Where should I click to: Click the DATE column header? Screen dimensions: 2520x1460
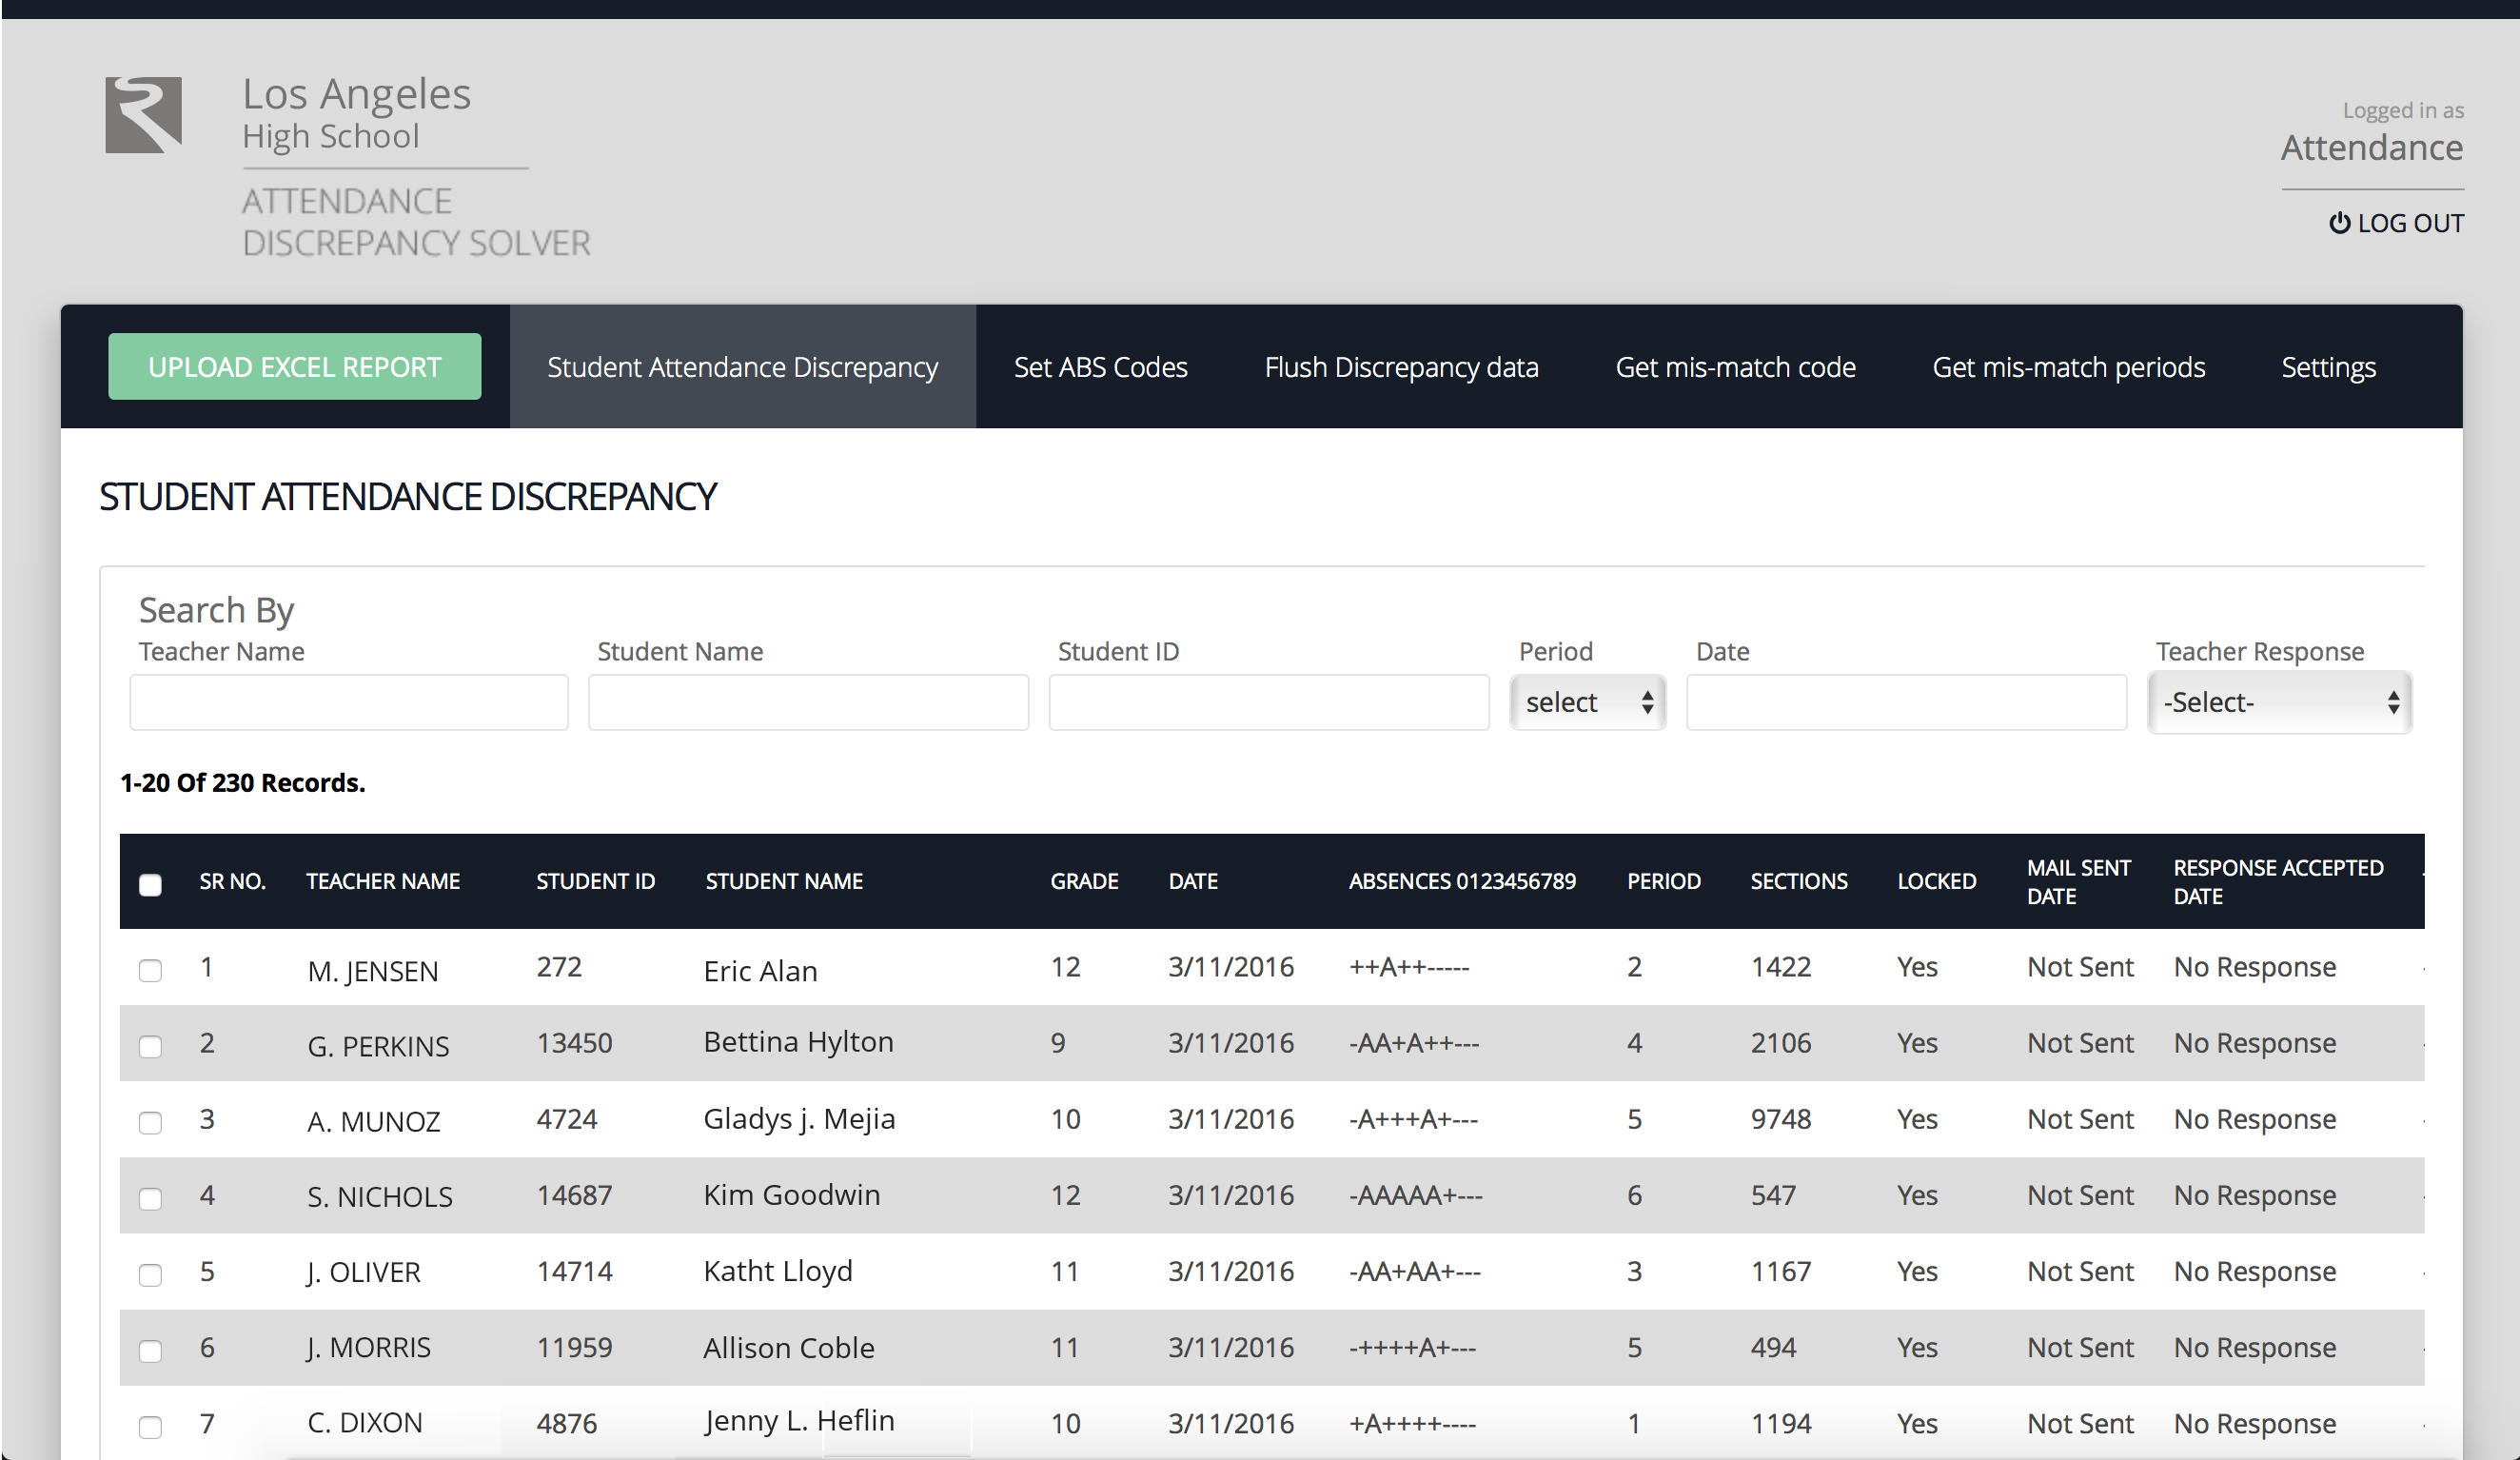(1193, 881)
